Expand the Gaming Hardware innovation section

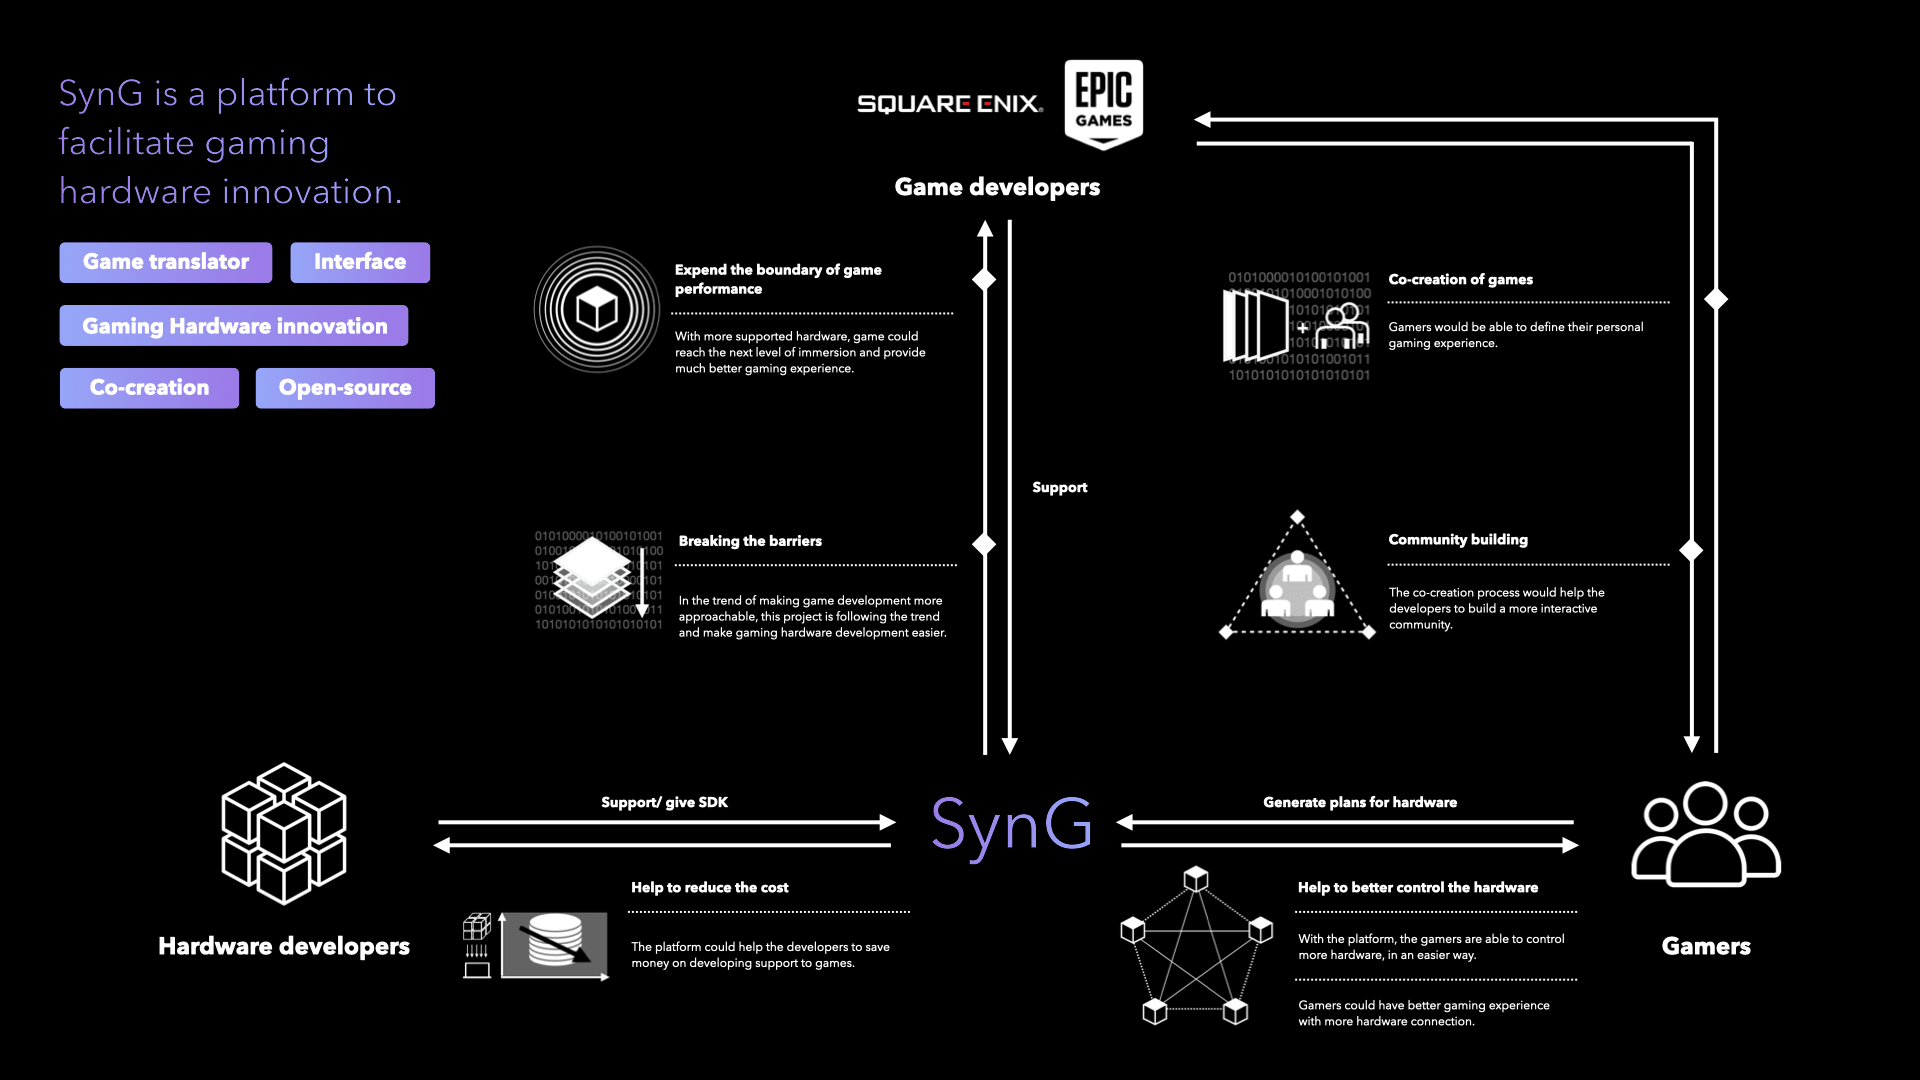(x=235, y=326)
